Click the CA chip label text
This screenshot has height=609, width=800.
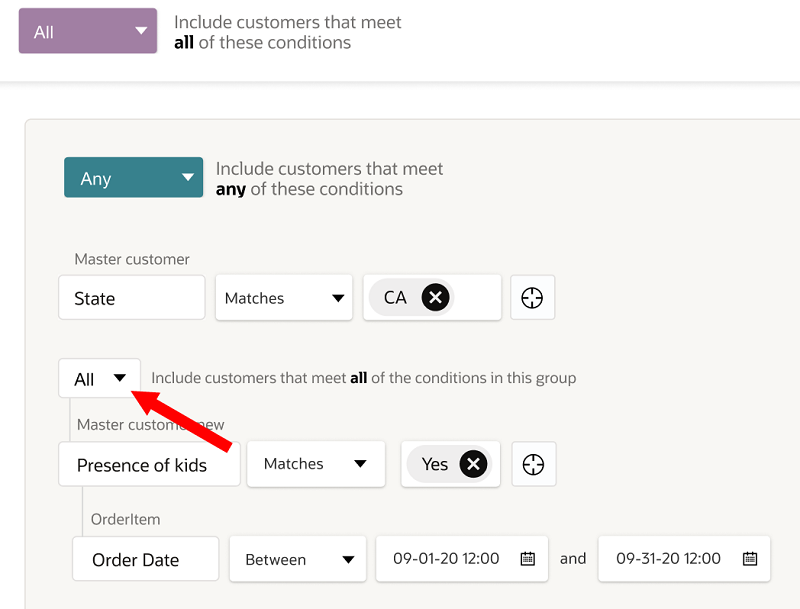[x=396, y=298]
